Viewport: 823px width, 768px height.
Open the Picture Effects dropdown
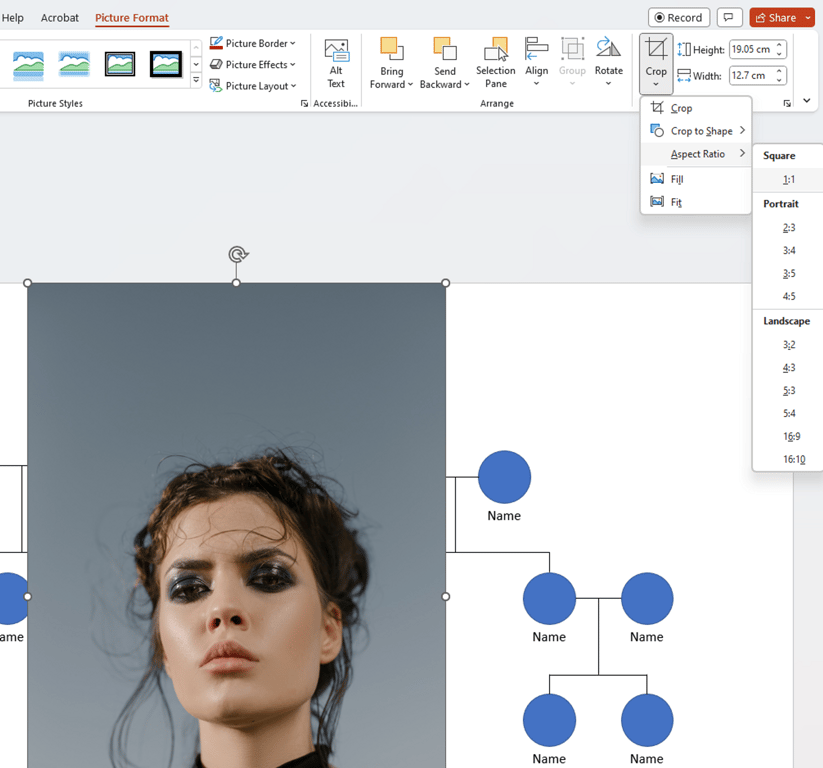252,65
